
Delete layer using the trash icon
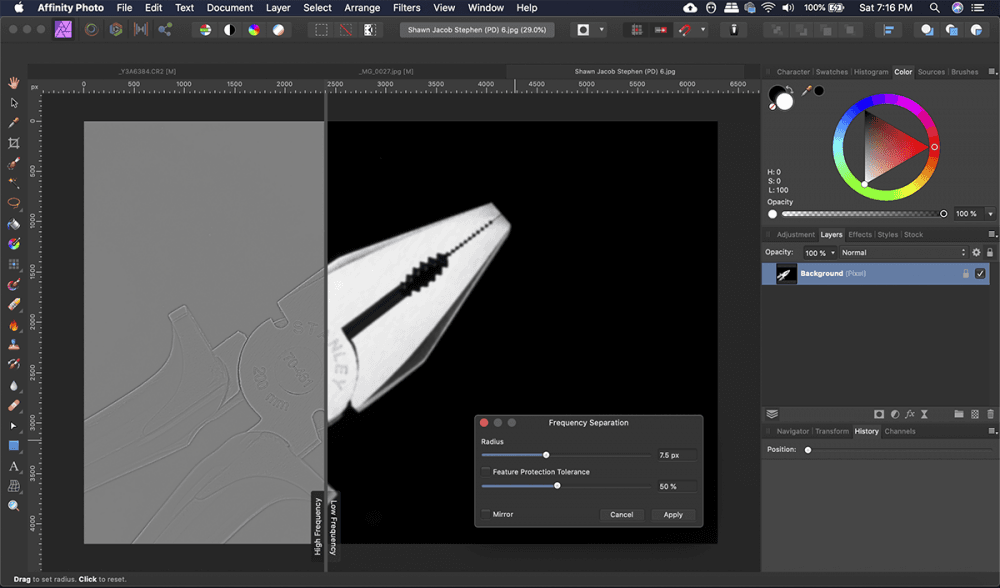(x=990, y=414)
